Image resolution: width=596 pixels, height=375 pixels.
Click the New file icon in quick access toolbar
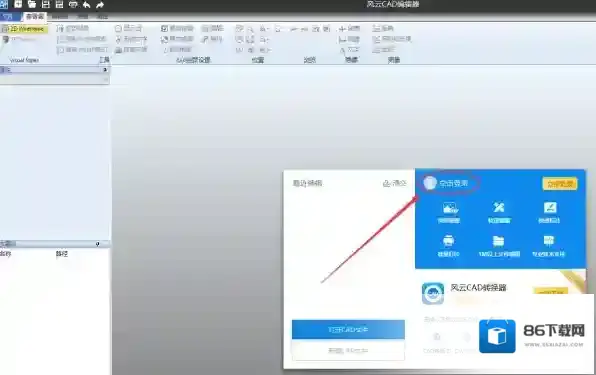18,5
